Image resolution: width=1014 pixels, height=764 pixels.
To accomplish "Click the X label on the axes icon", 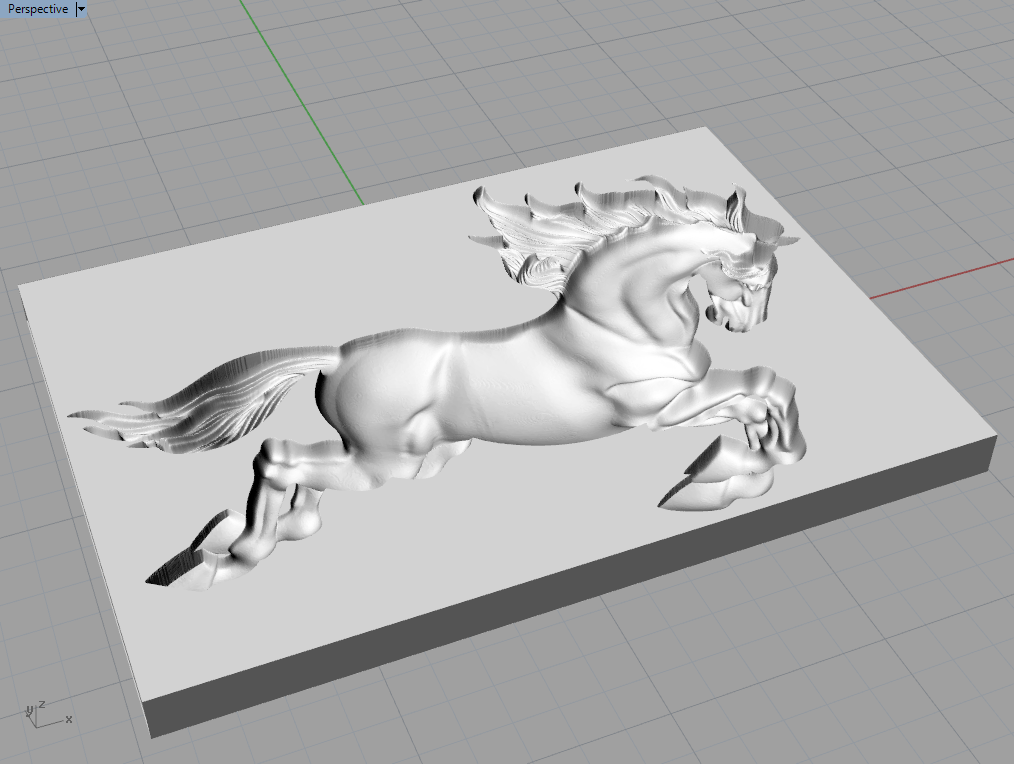I will click(x=68, y=719).
